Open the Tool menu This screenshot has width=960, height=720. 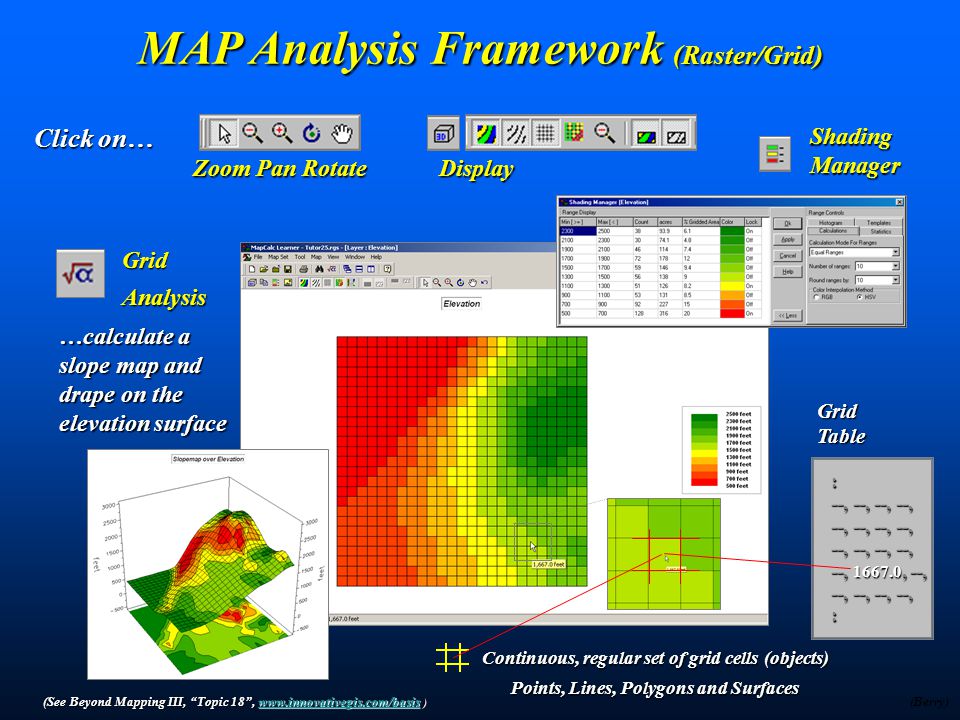point(300,257)
